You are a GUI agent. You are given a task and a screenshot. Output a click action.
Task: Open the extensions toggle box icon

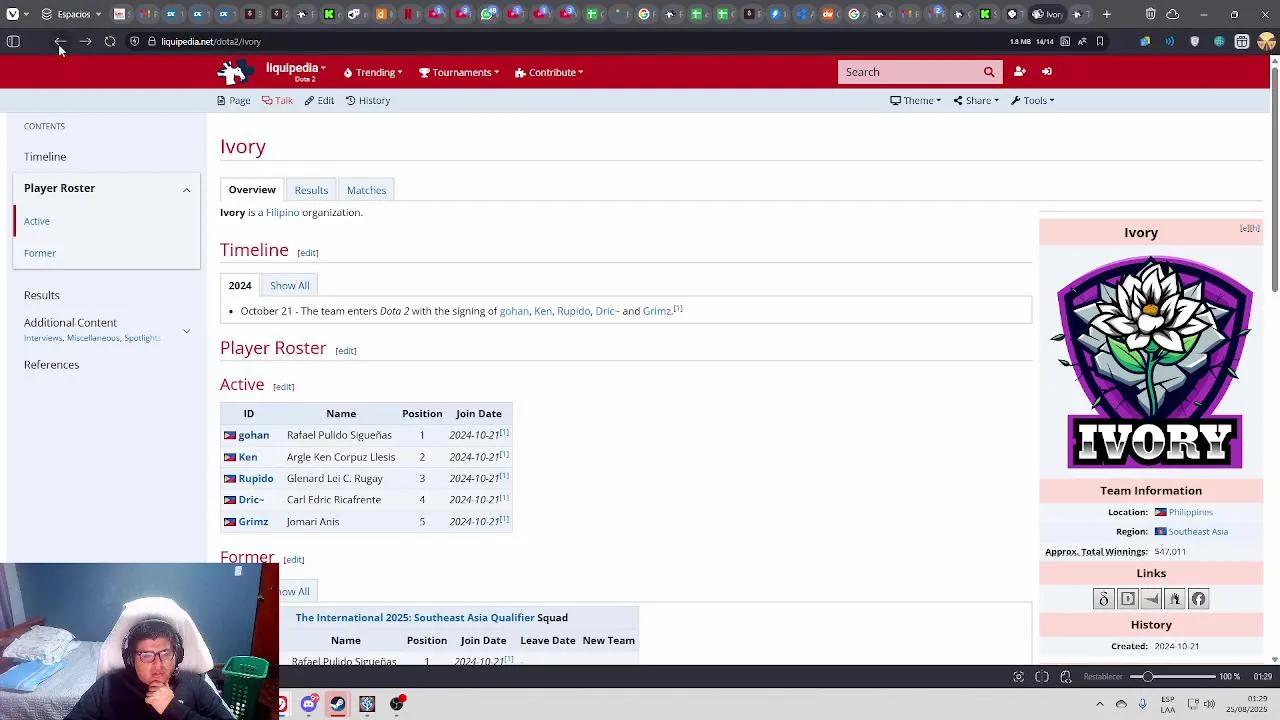(1242, 42)
